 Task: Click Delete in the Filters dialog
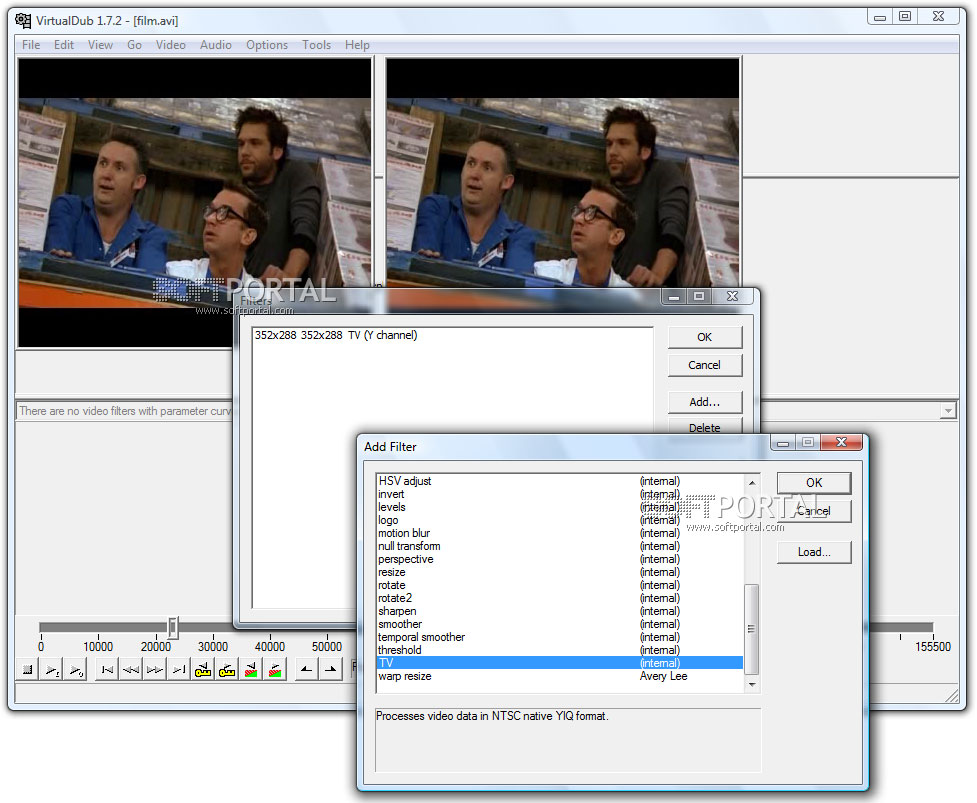705,427
